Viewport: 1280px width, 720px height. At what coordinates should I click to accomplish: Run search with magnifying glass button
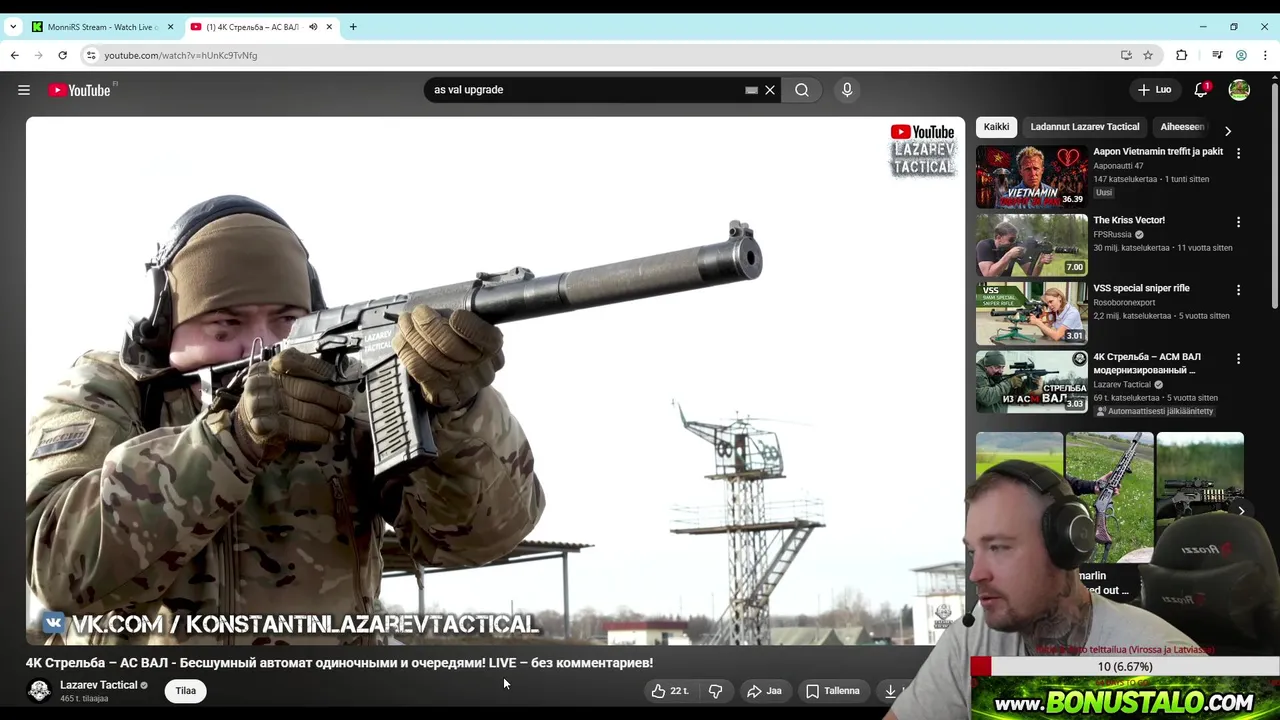click(x=802, y=90)
